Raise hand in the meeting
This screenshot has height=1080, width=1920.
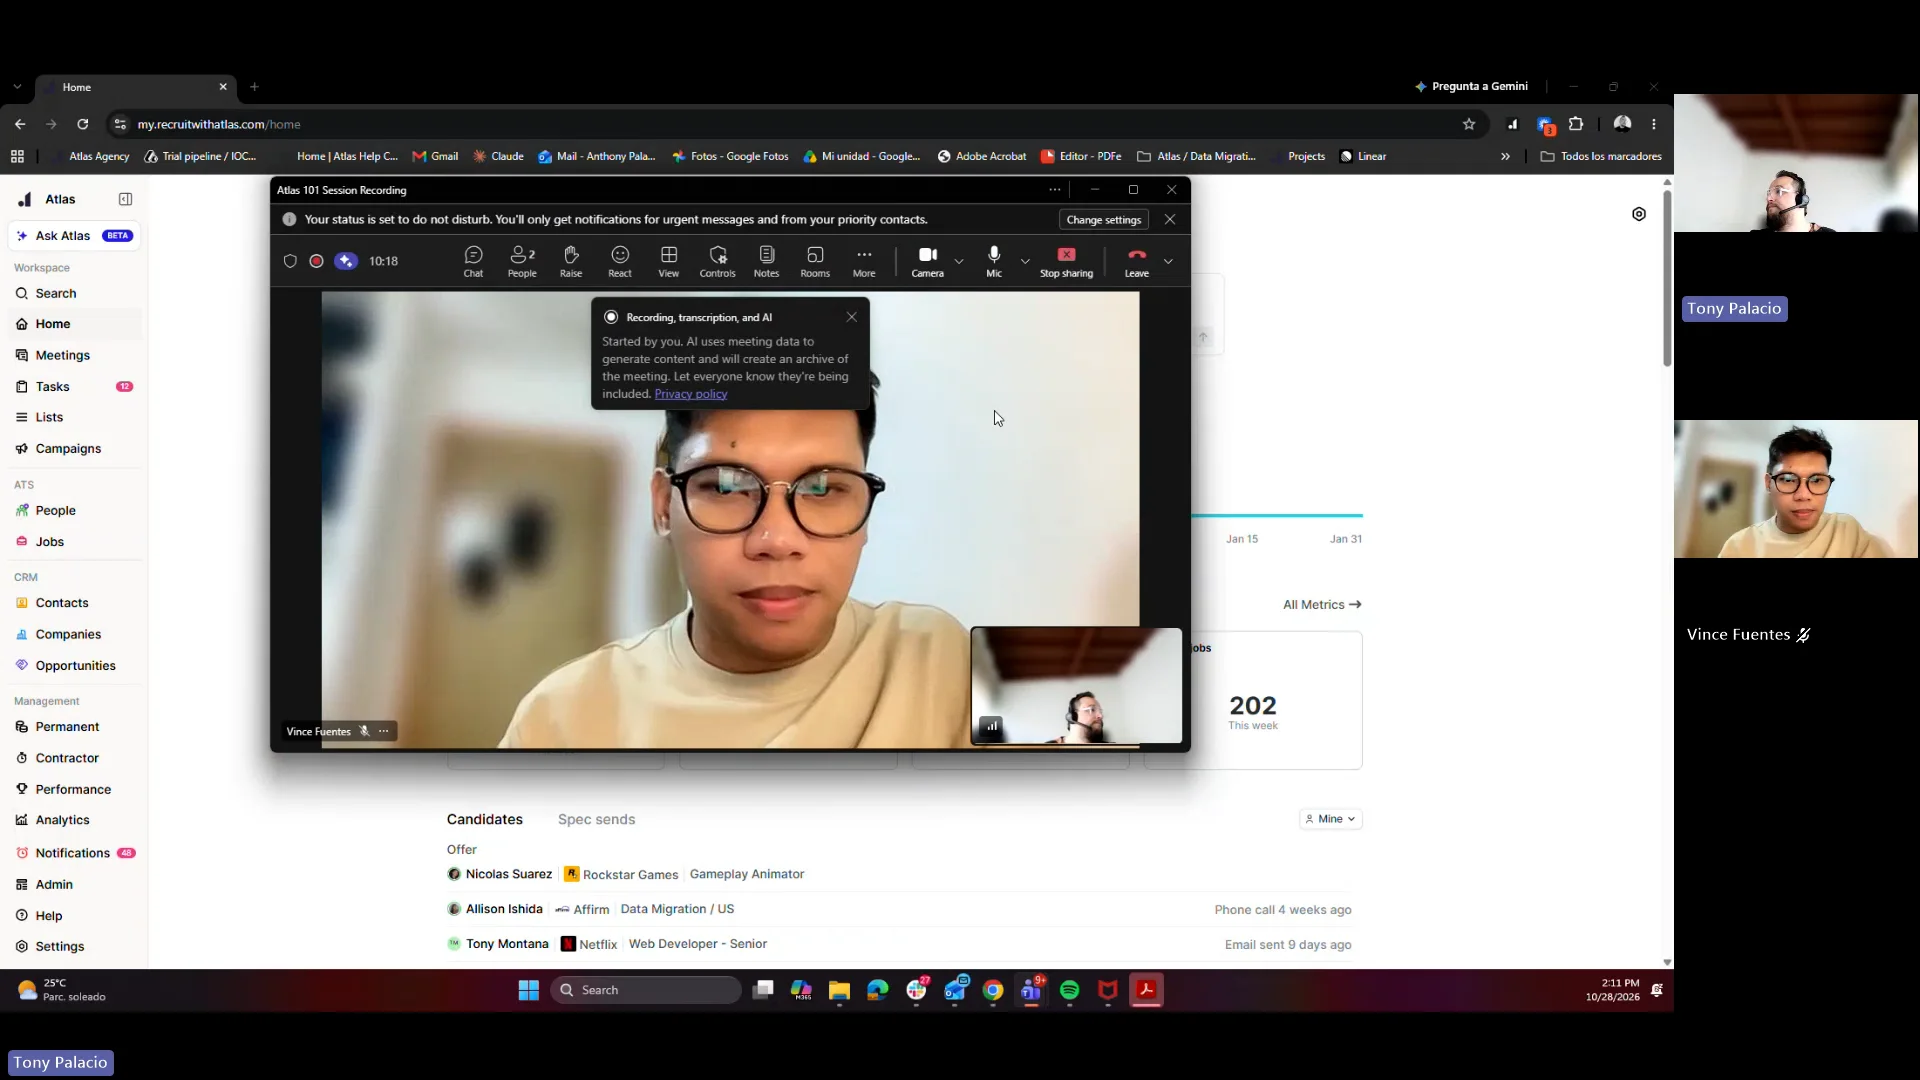[571, 261]
